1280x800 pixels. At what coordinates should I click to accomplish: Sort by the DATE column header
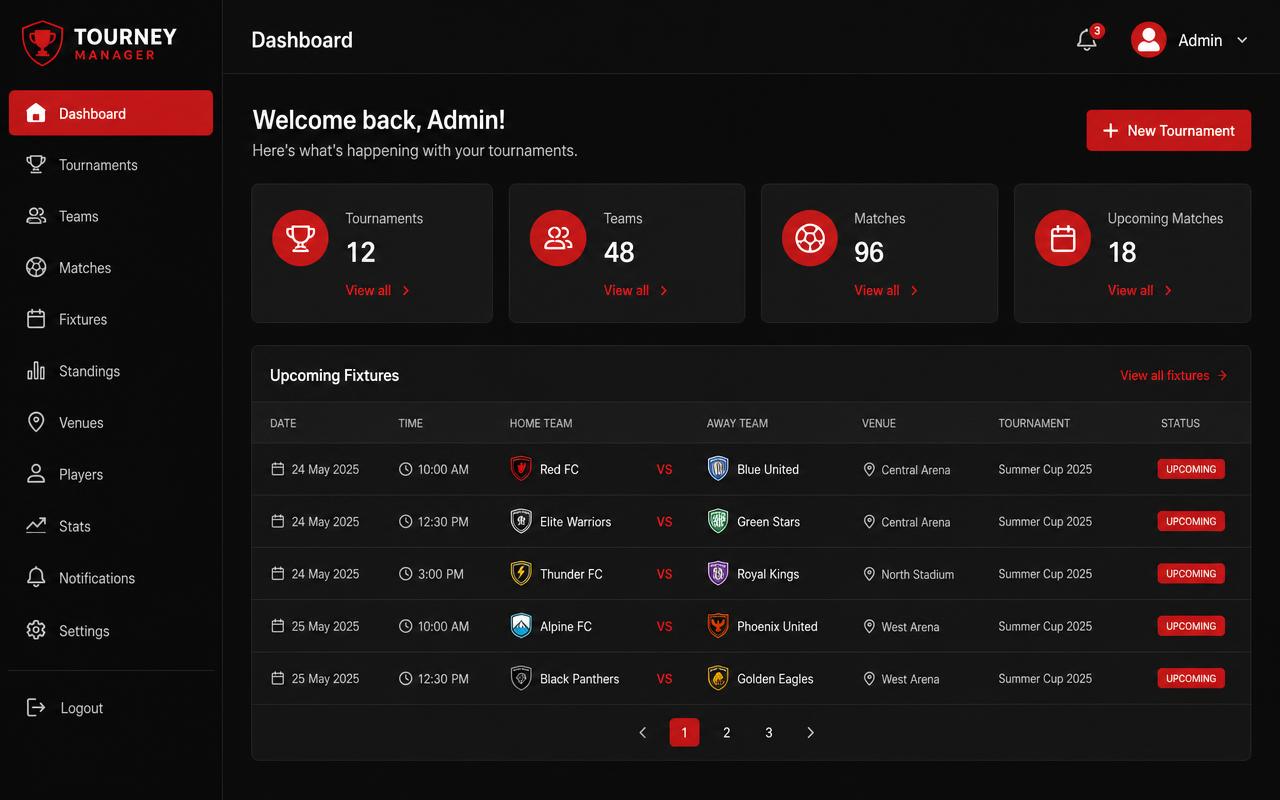pos(283,423)
